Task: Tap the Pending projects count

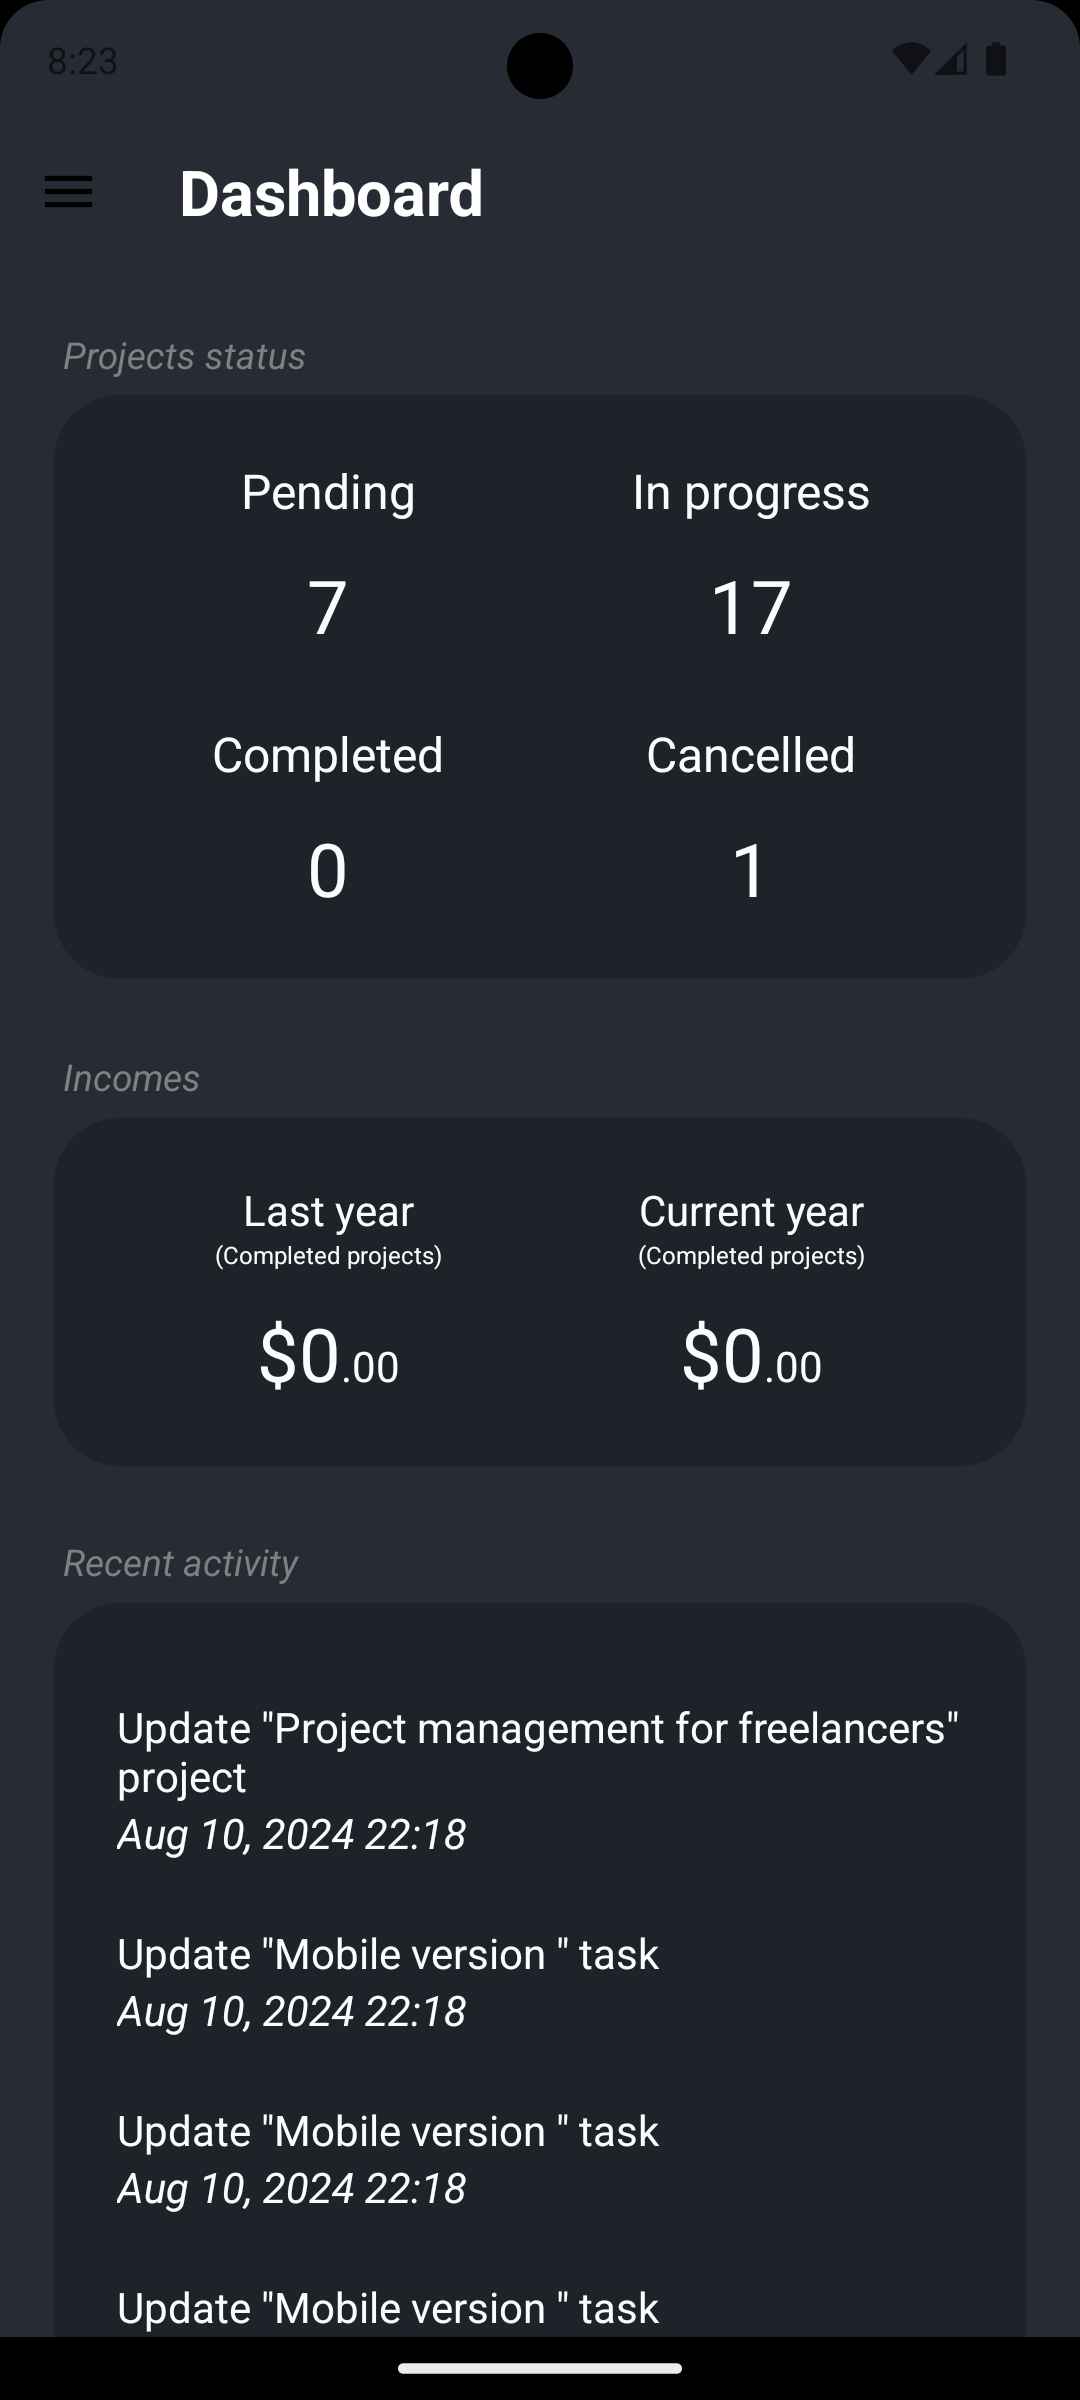Action: pos(328,607)
